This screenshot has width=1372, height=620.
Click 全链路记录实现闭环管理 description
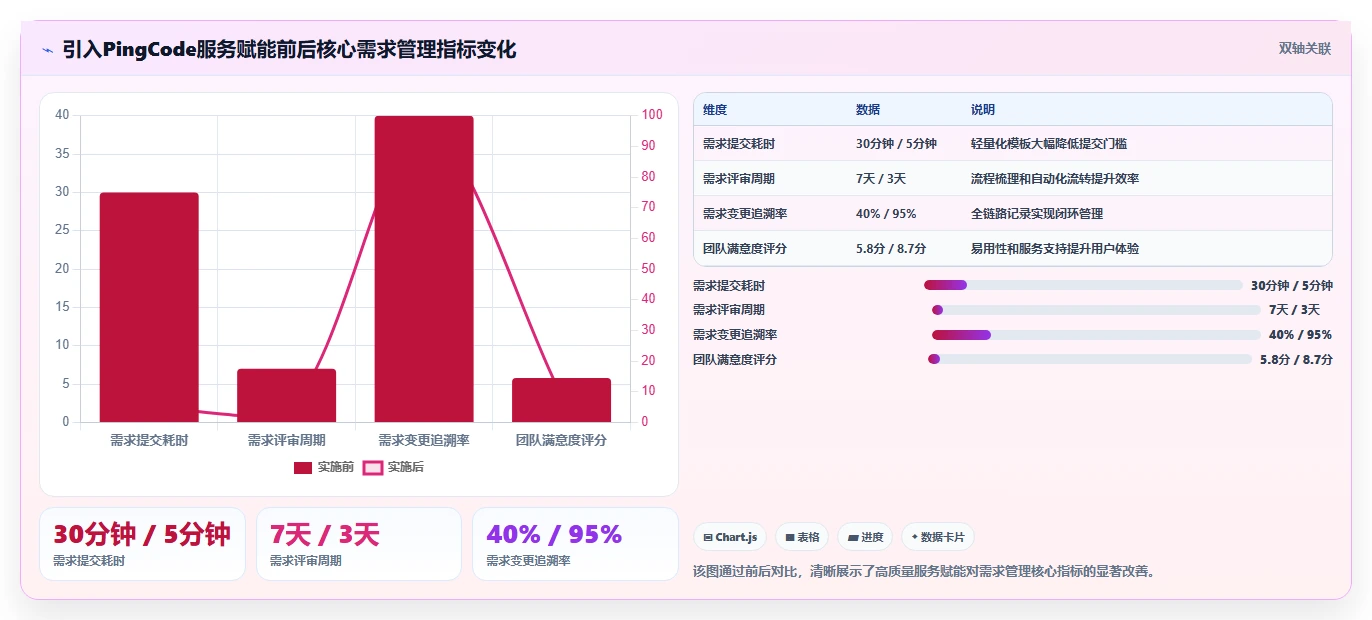[1037, 214]
